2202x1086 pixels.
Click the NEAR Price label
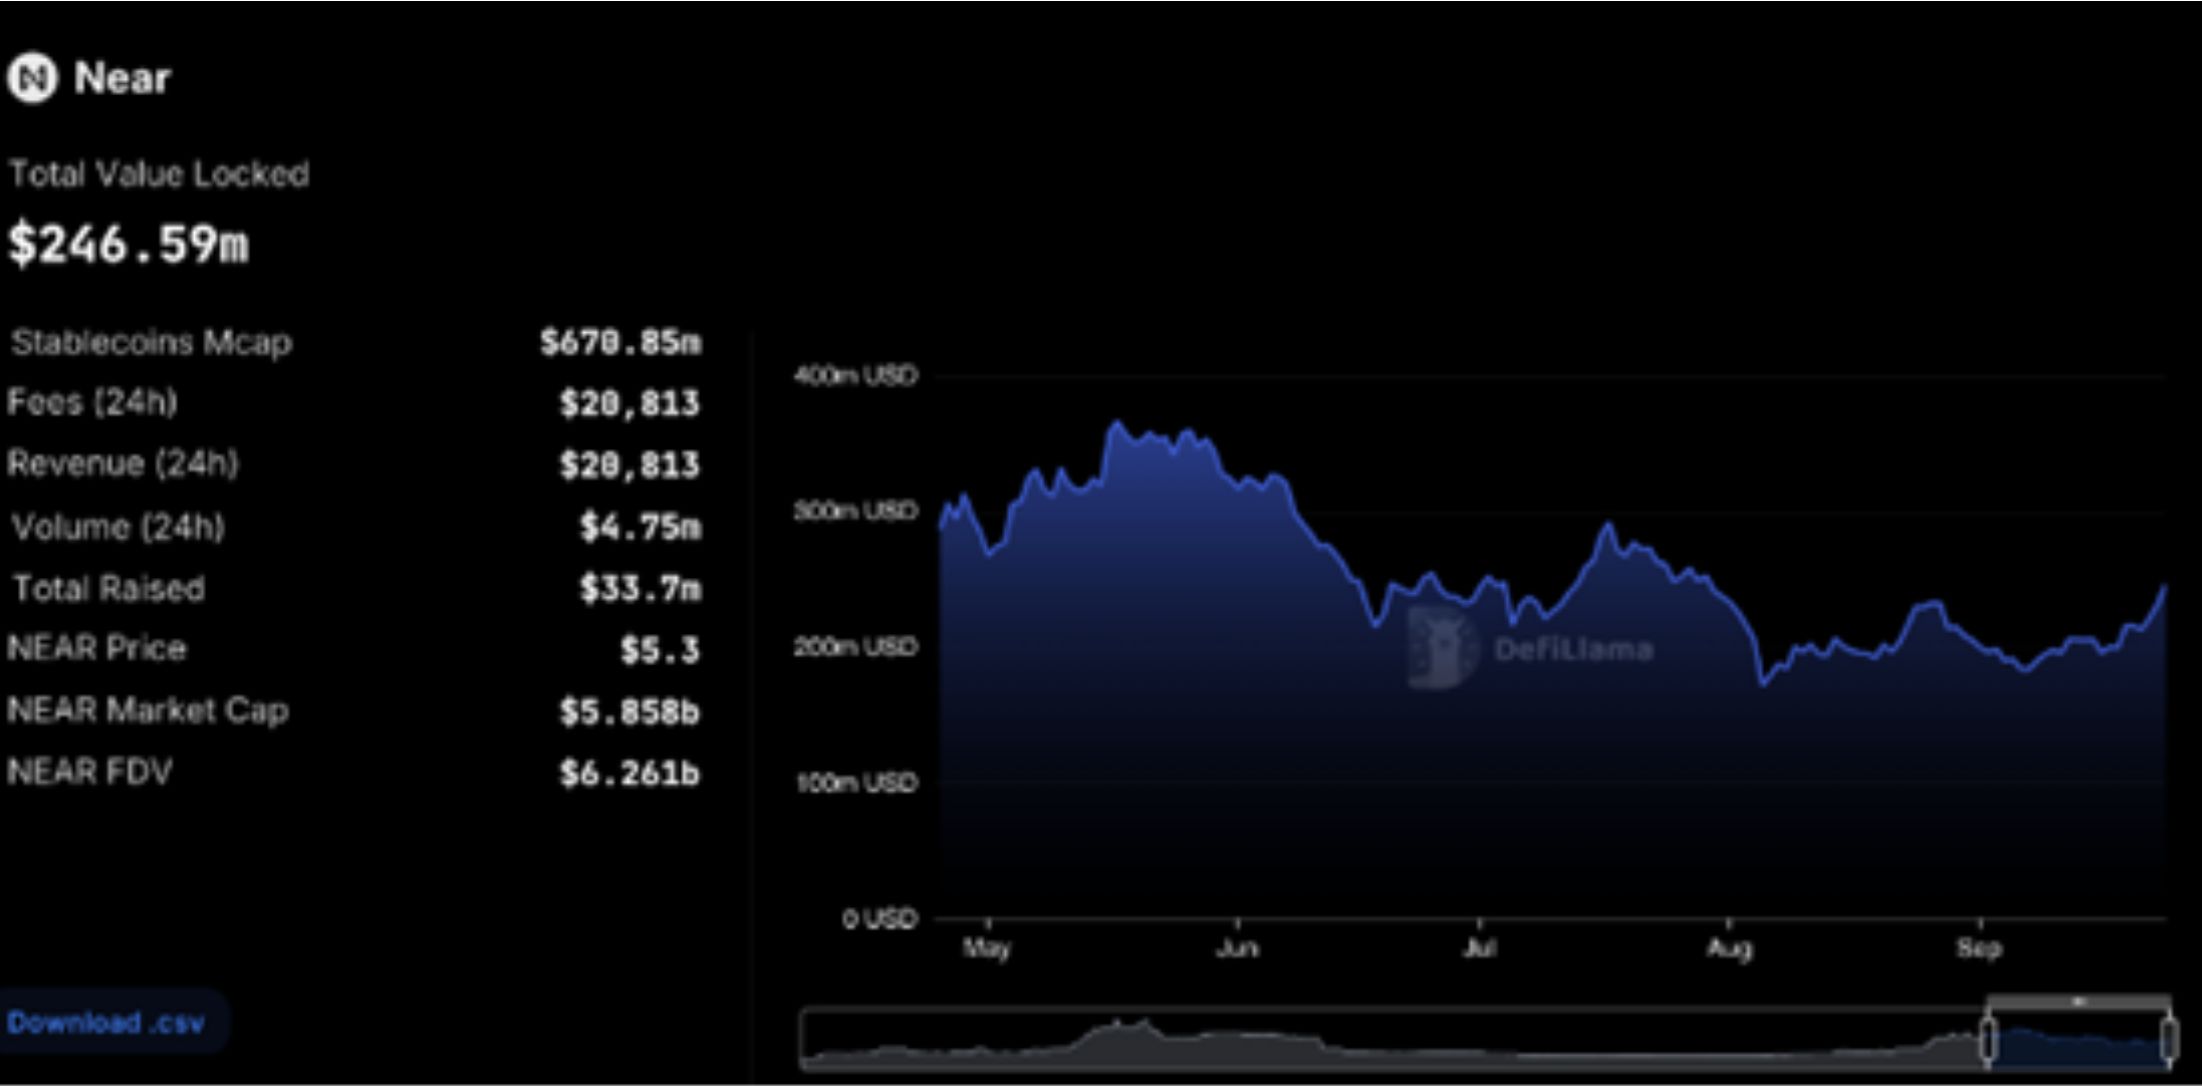tap(96, 649)
